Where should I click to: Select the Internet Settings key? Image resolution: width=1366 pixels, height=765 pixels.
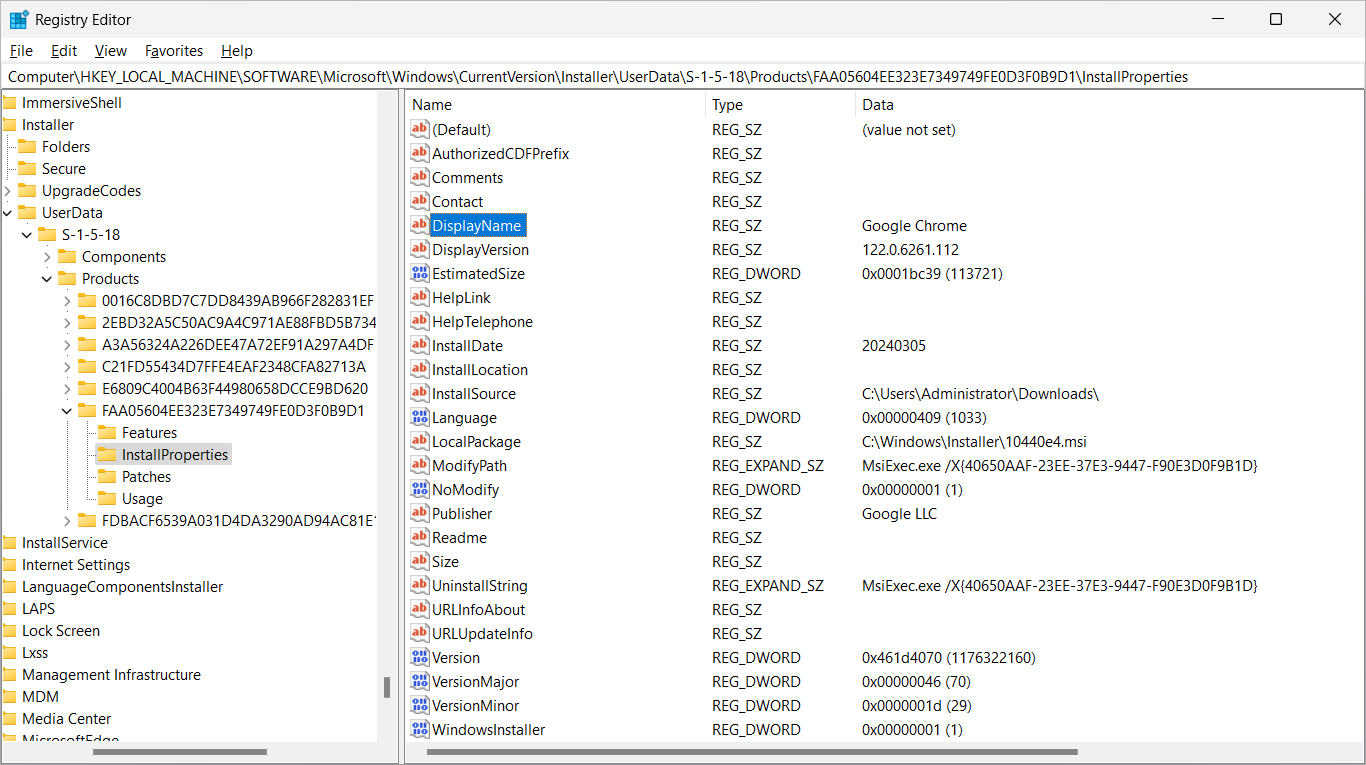coord(76,564)
